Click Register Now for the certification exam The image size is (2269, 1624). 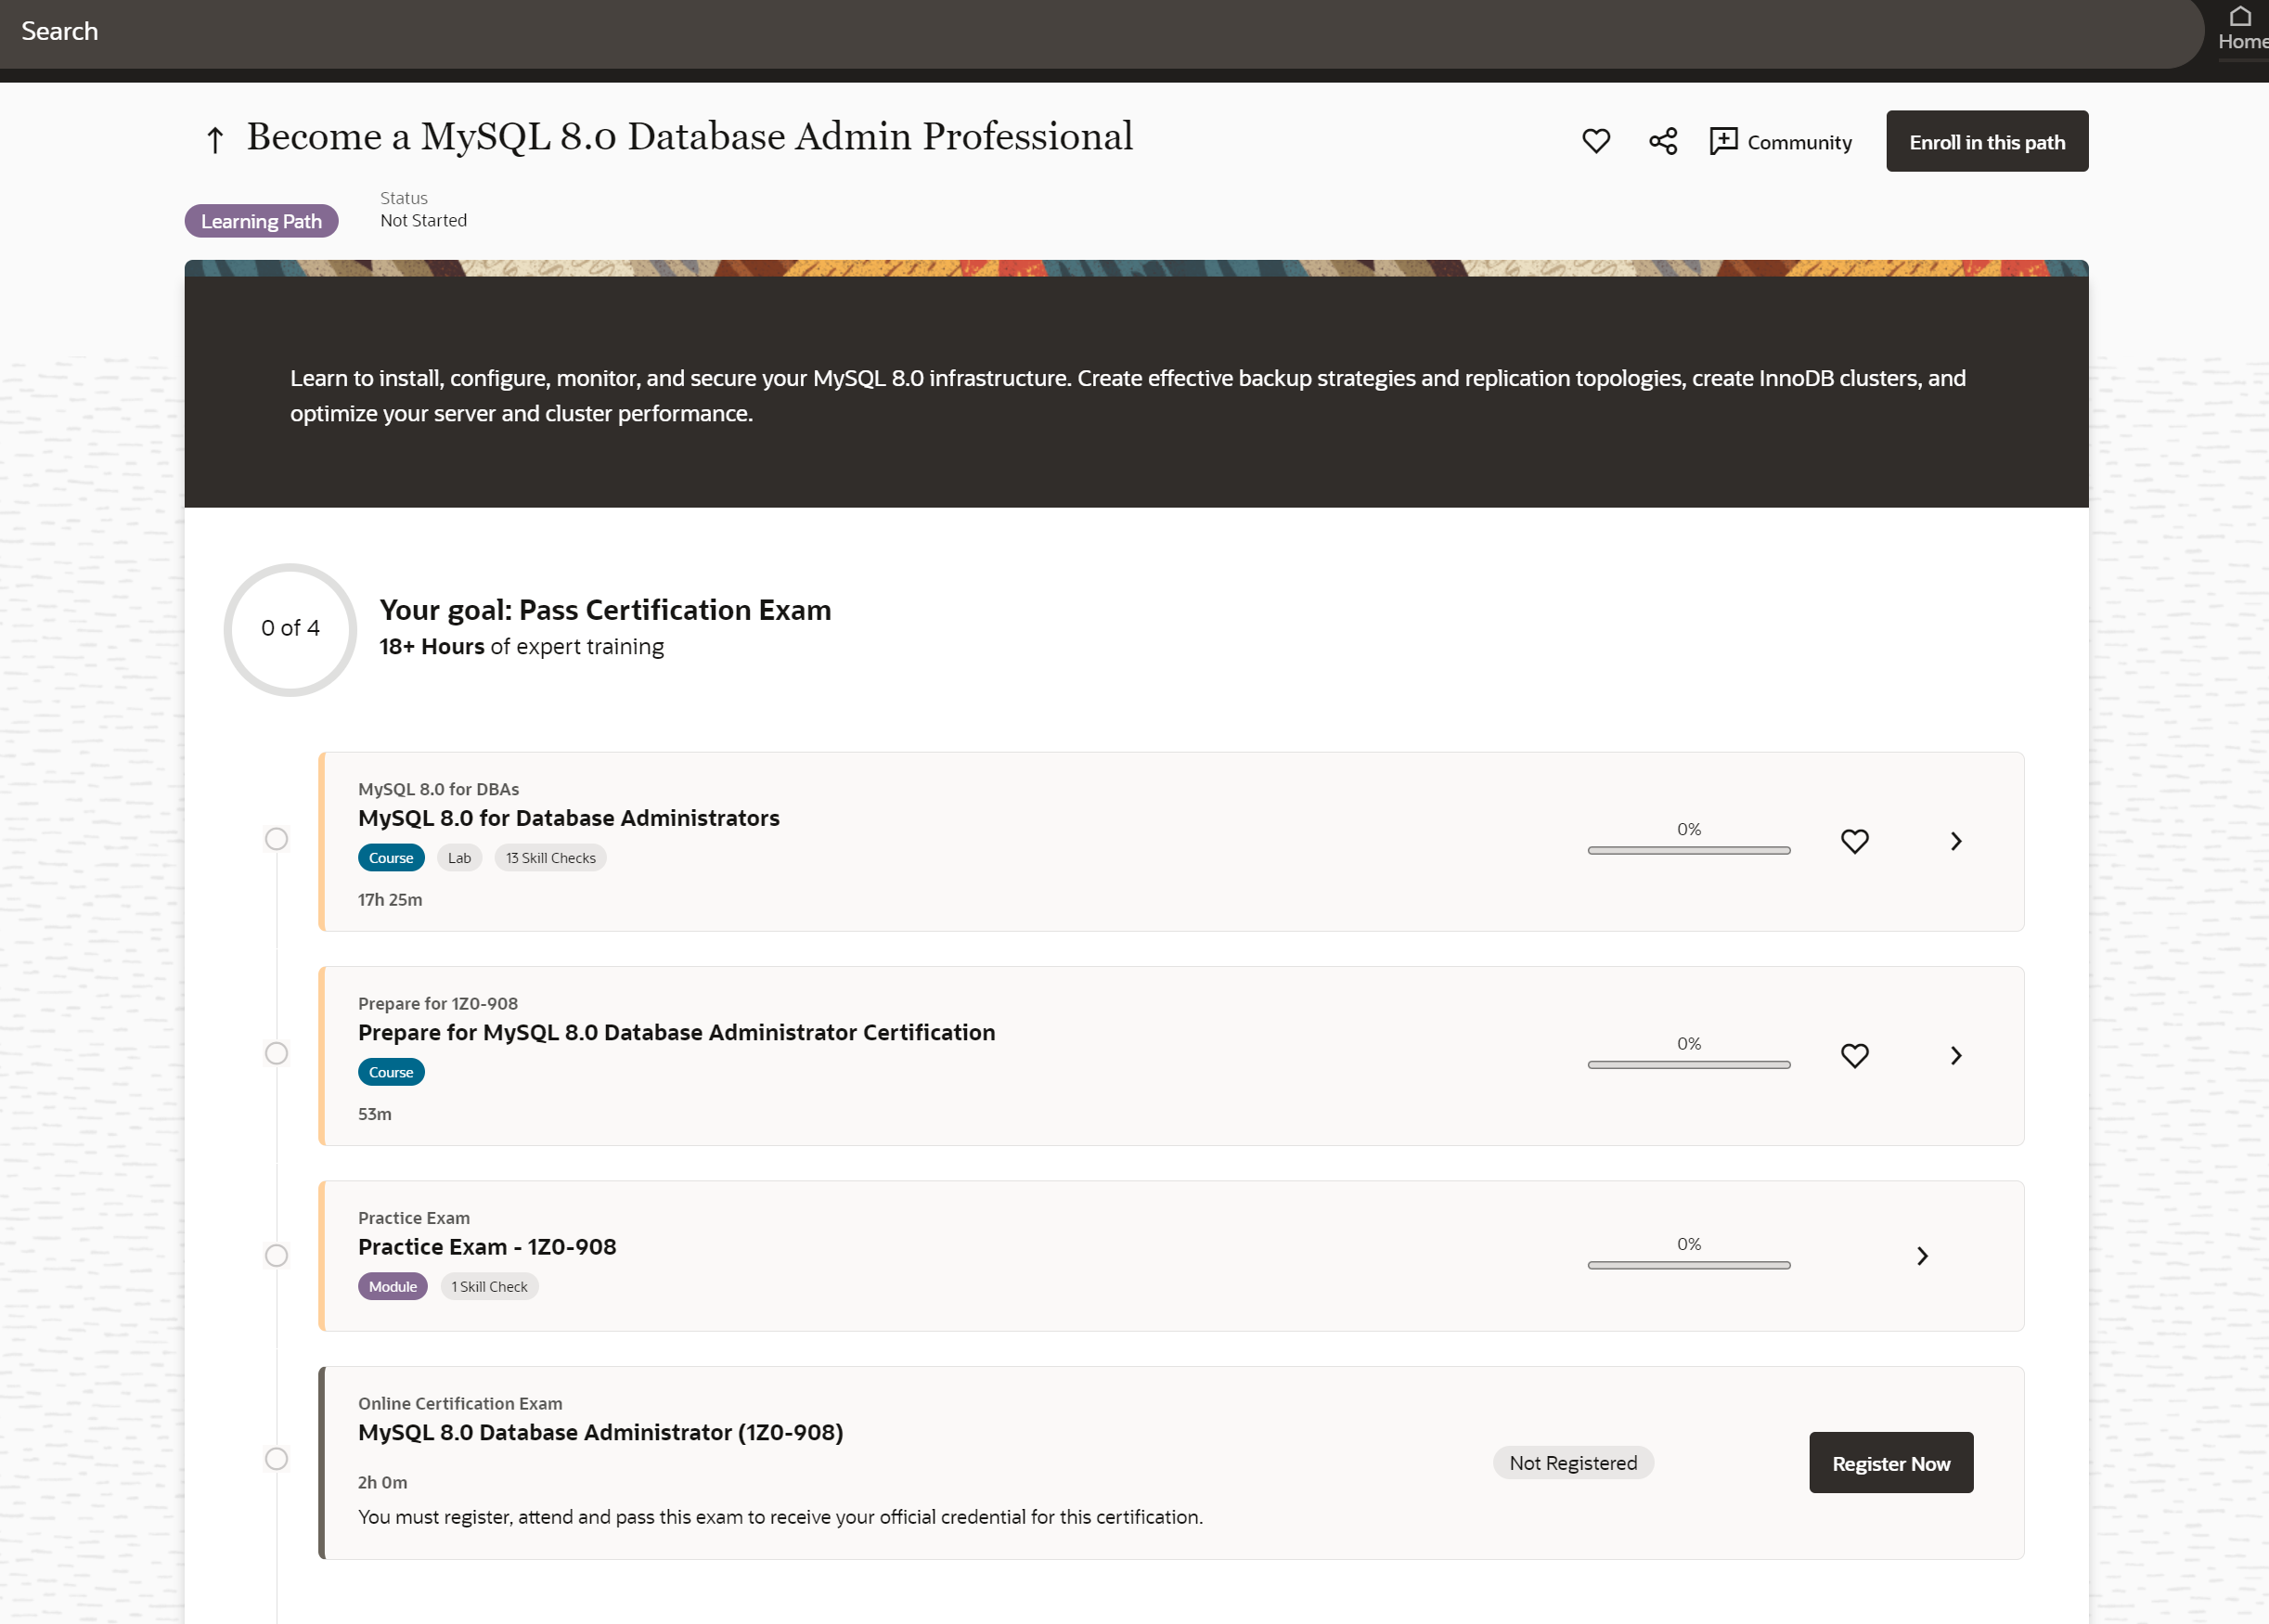tap(1890, 1463)
